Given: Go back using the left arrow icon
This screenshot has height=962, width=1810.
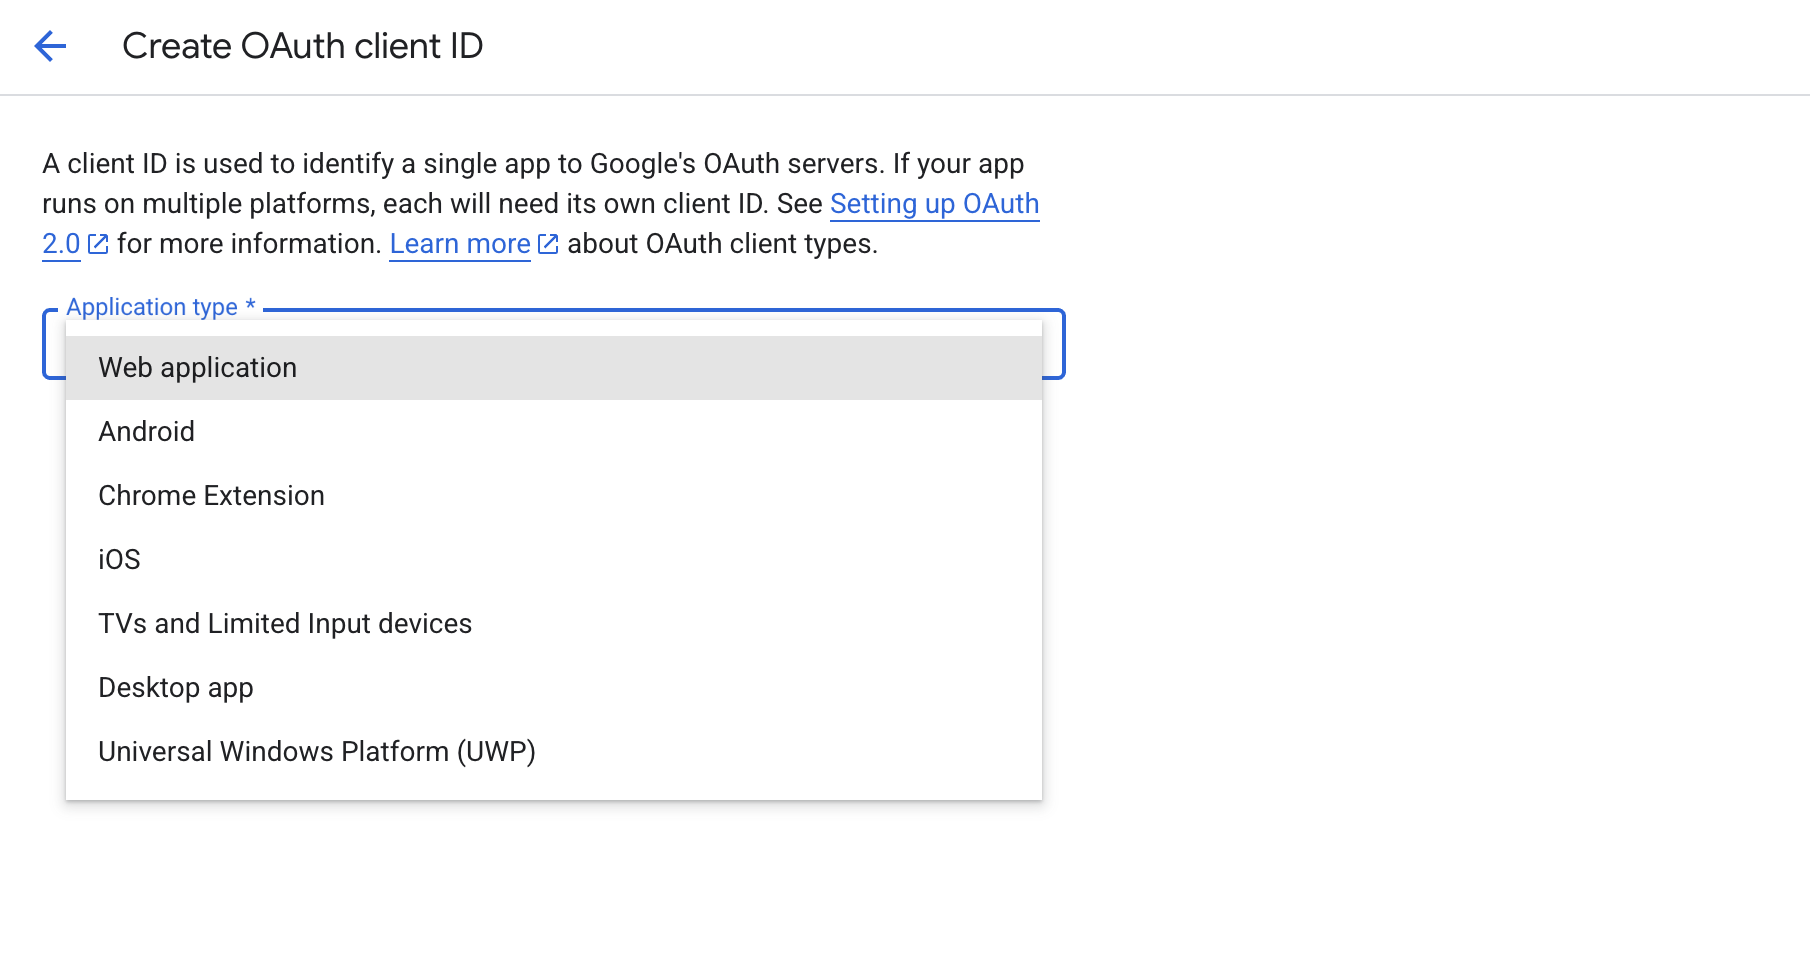Looking at the screenshot, I should pos(50,46).
